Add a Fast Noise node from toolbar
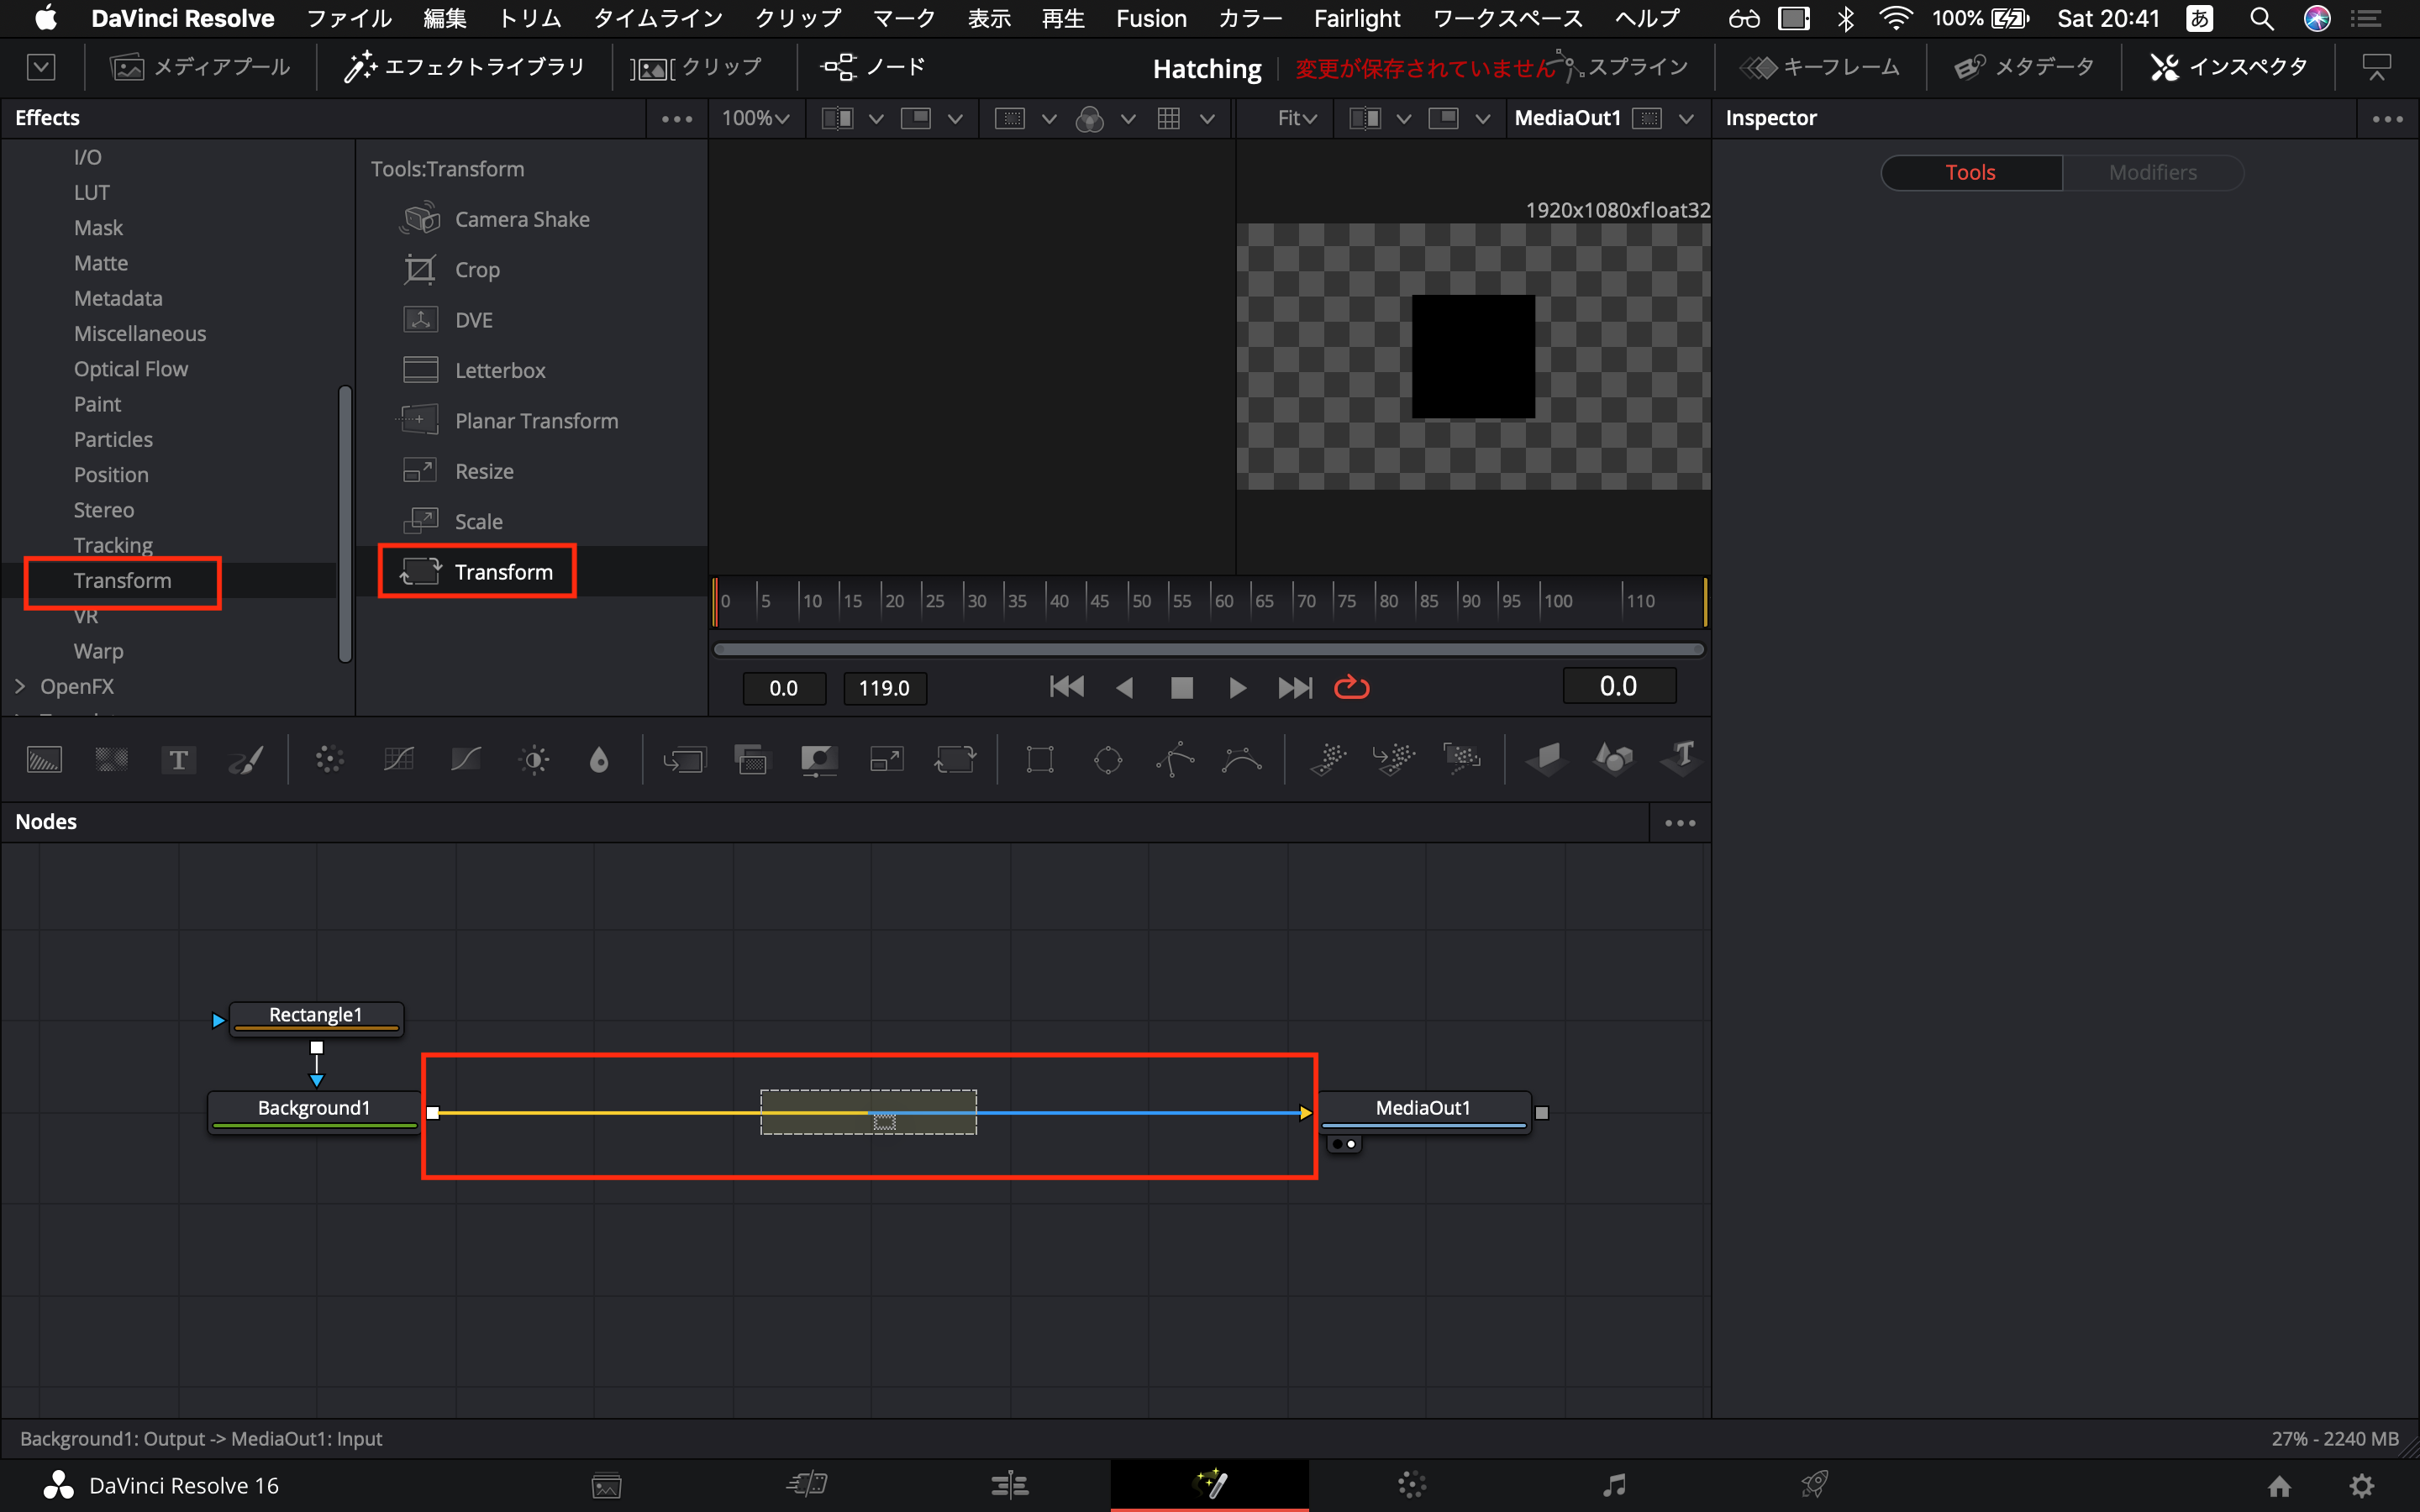The width and height of the screenshot is (2420, 1512). tap(111, 760)
